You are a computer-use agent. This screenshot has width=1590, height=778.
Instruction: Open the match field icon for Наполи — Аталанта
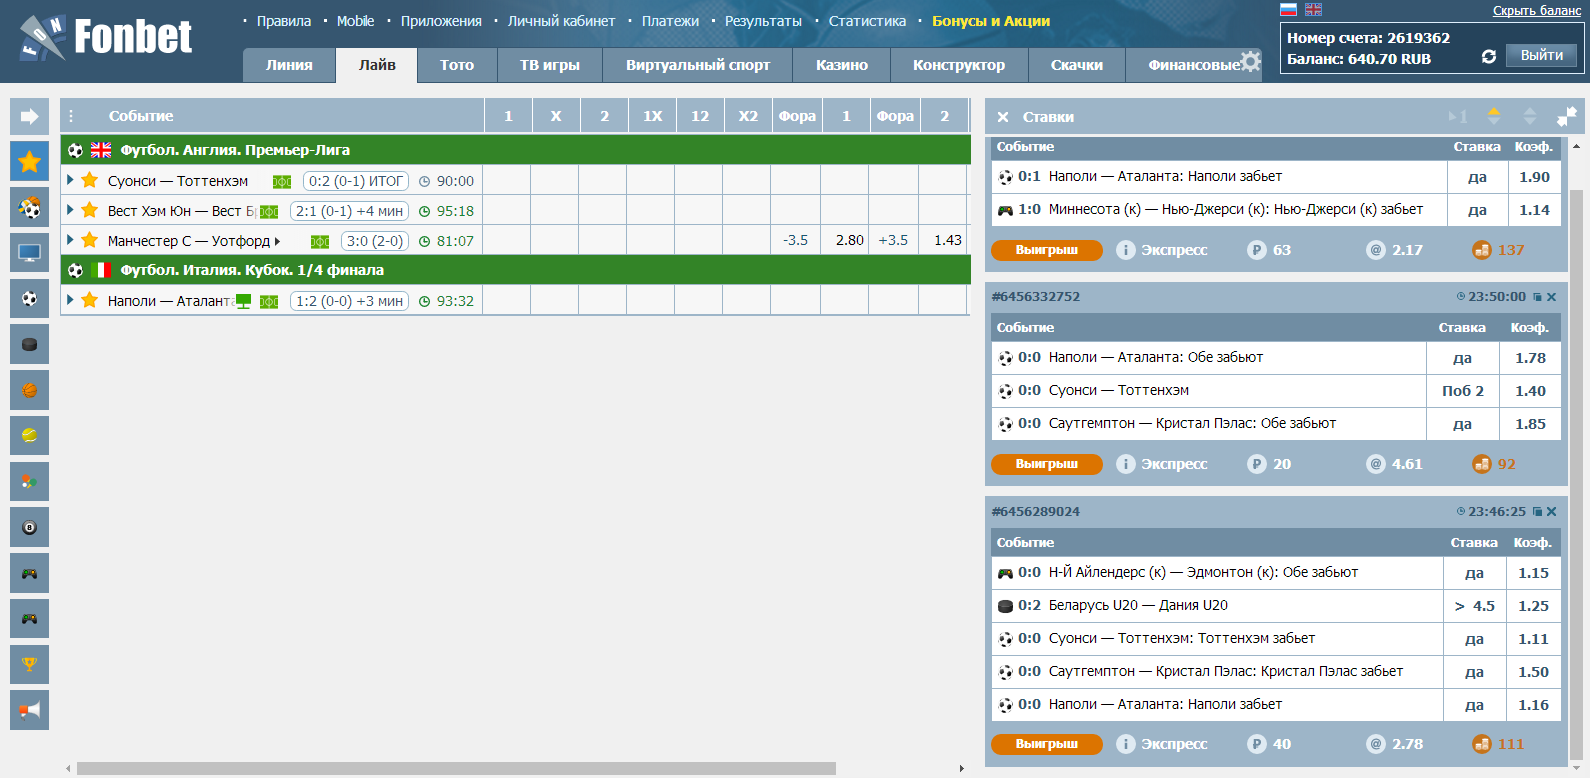tap(269, 301)
